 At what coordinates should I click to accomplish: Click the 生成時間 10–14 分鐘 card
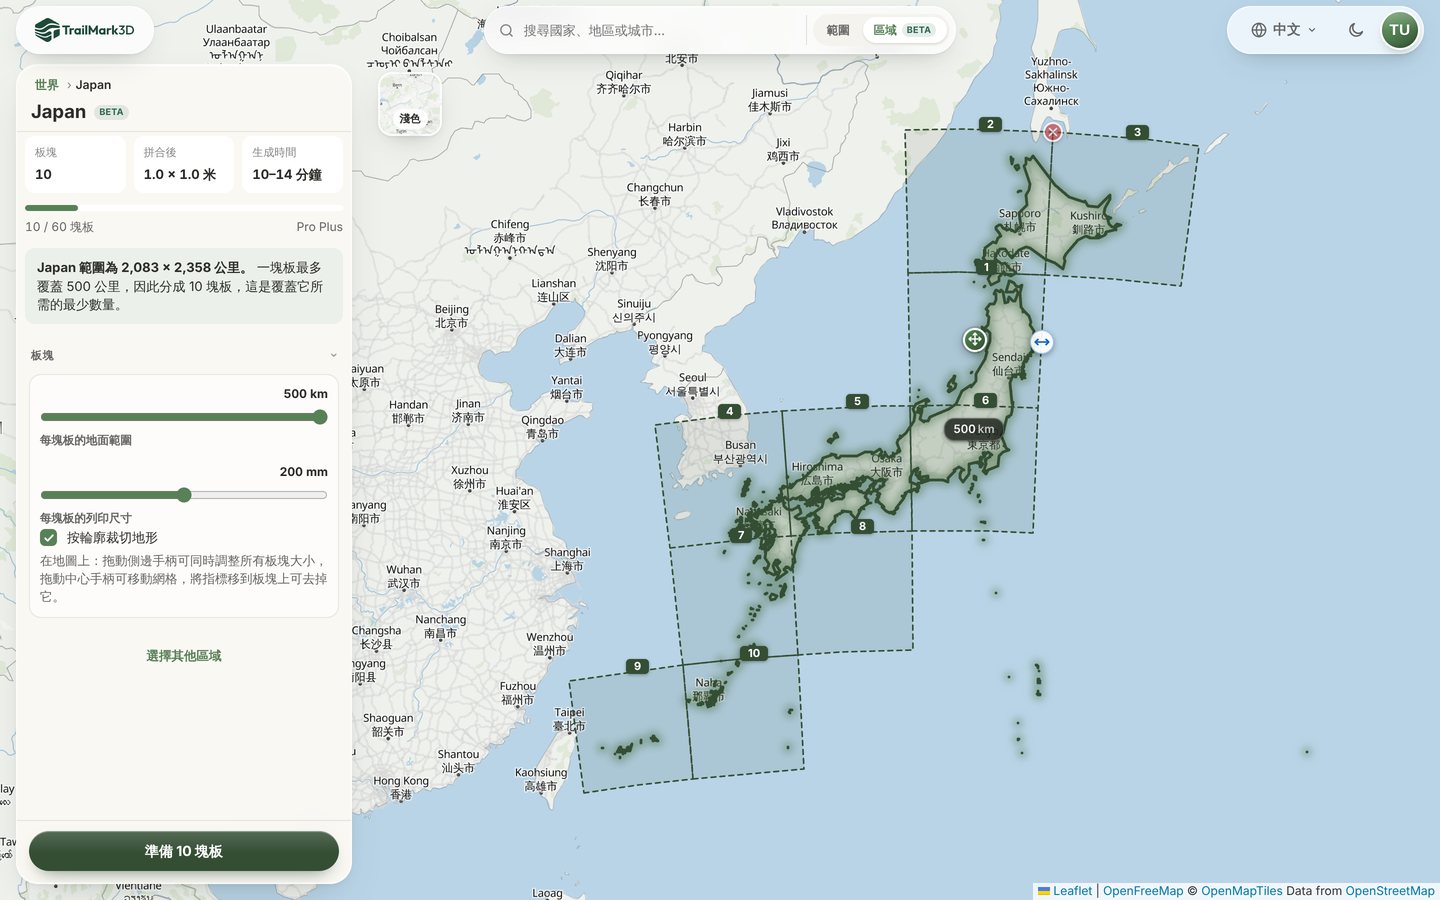292,164
